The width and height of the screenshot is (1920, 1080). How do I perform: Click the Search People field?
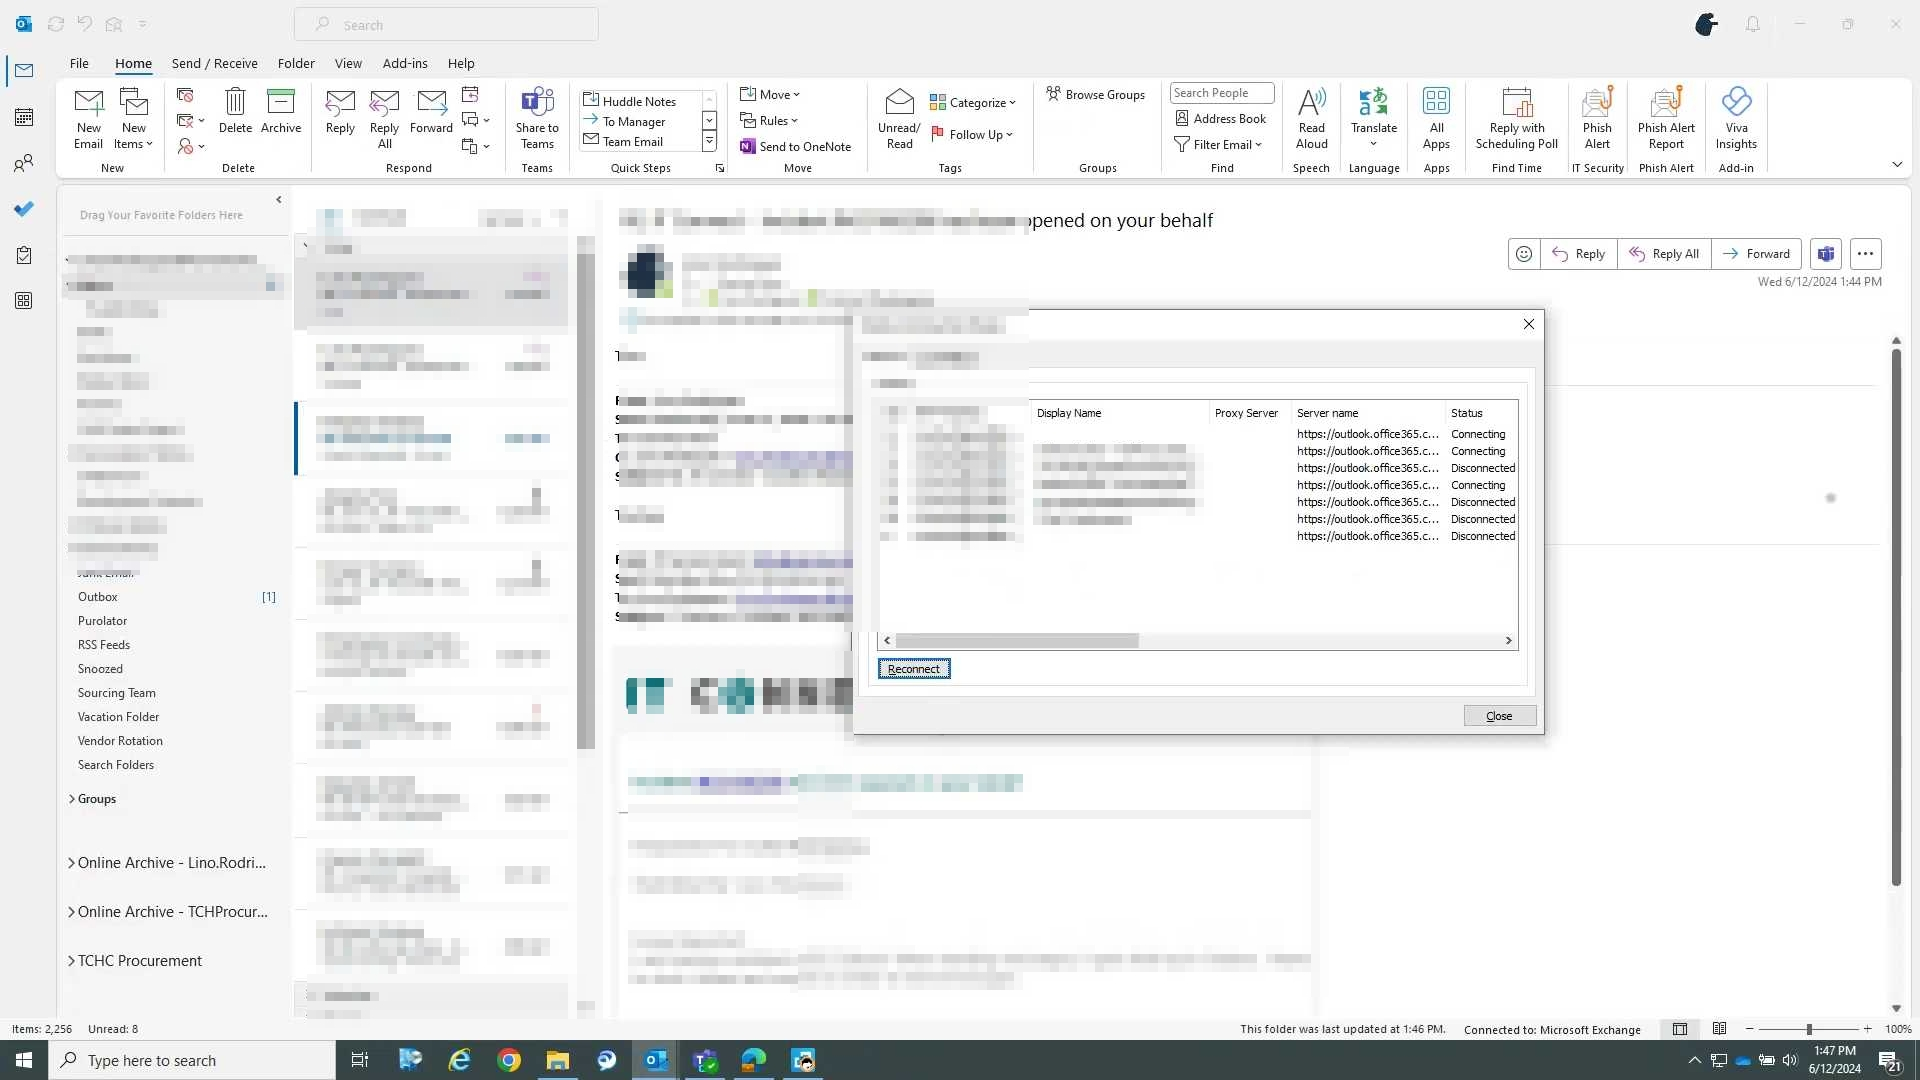(x=1221, y=93)
